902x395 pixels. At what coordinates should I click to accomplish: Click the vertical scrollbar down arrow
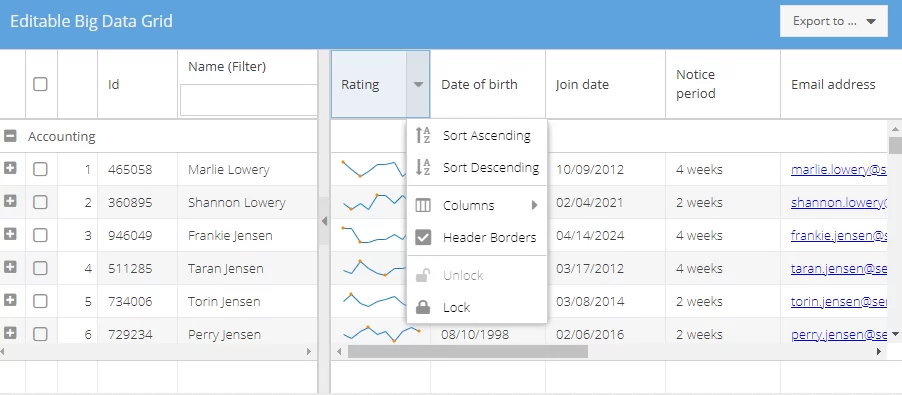point(895,334)
